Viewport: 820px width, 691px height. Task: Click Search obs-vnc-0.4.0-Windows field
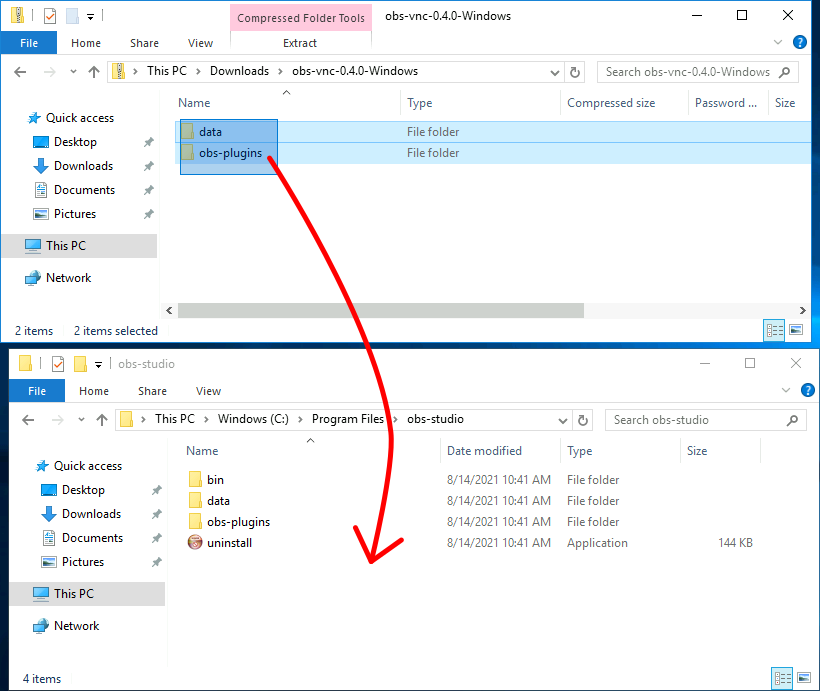[x=698, y=72]
